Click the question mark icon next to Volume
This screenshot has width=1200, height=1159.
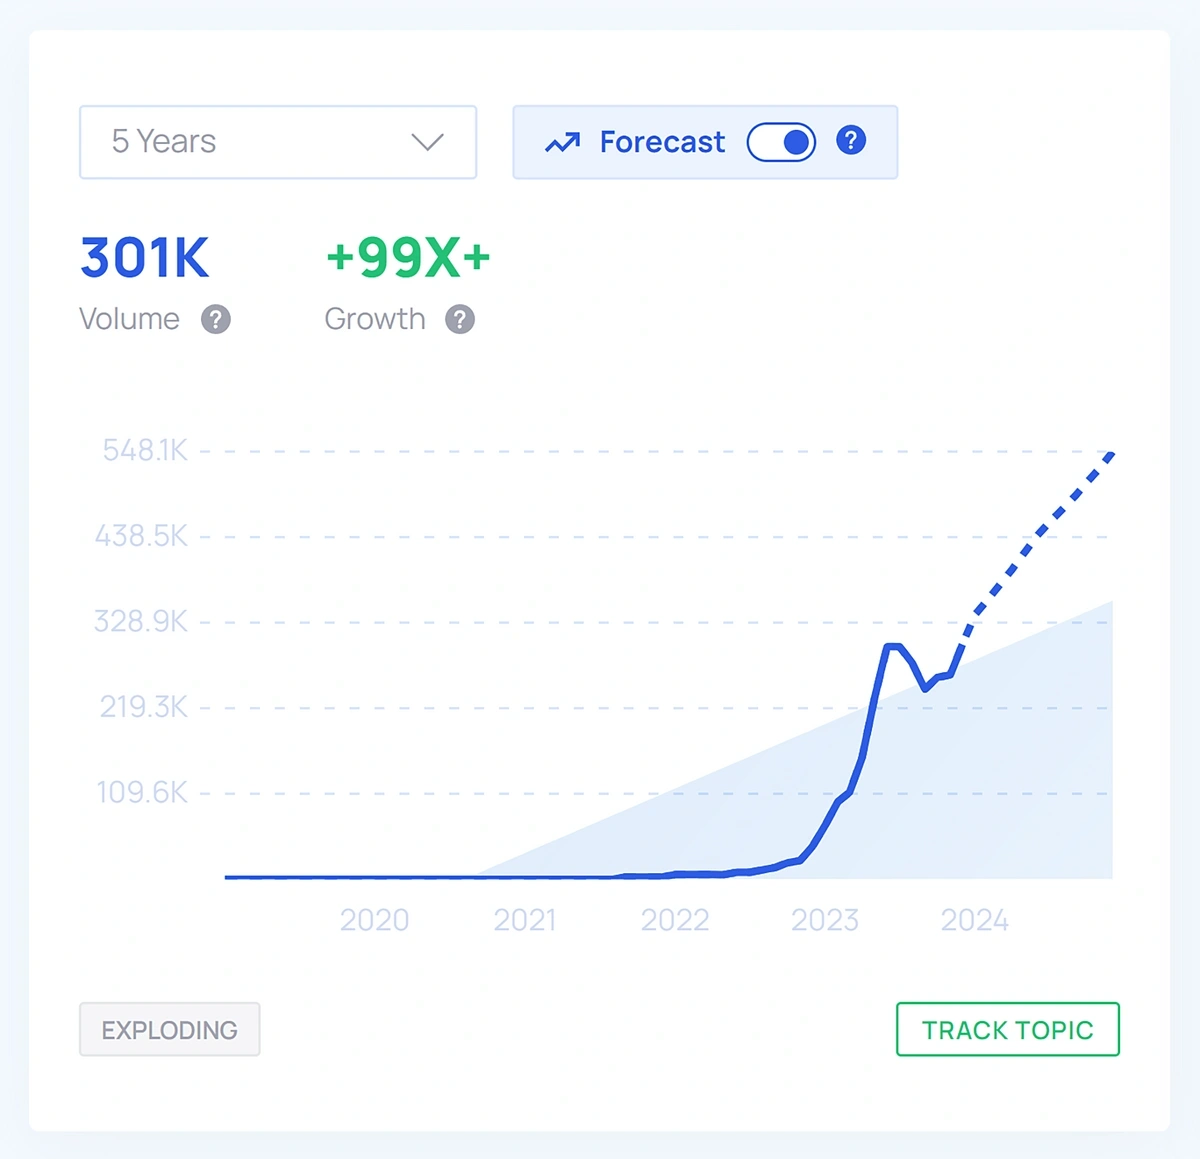coord(216,320)
